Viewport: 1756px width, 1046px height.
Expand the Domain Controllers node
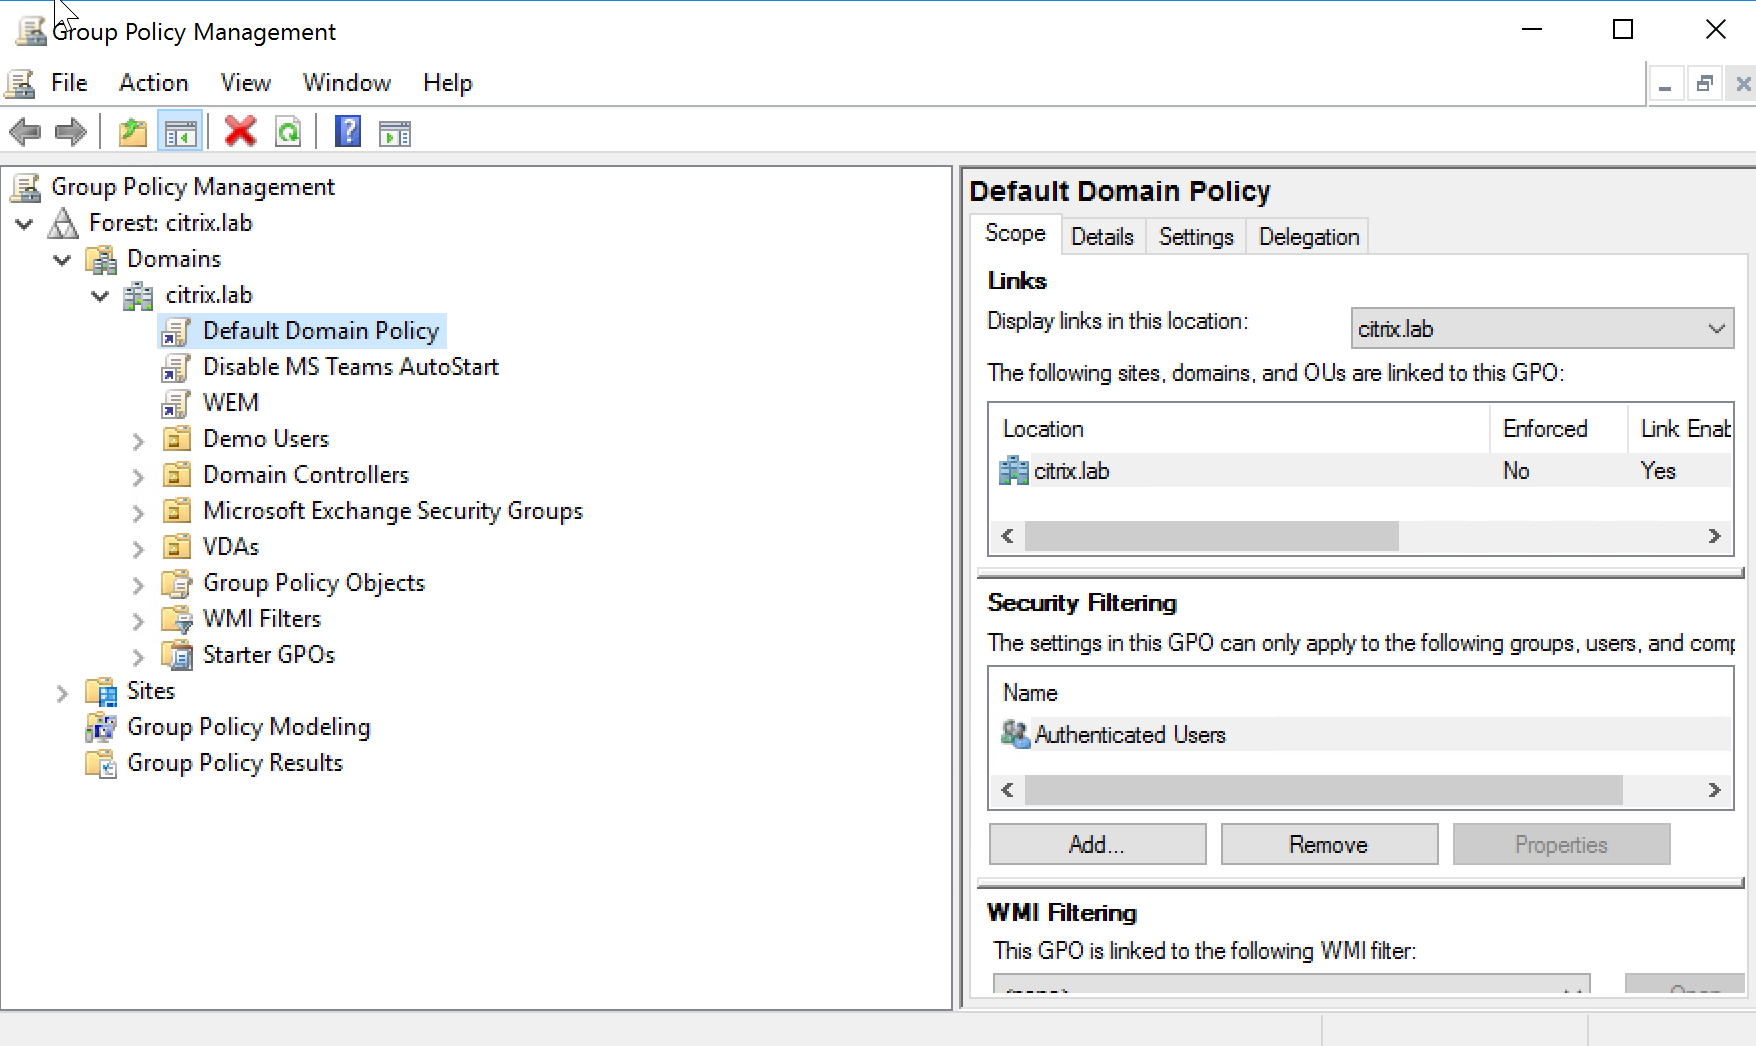[137, 475]
